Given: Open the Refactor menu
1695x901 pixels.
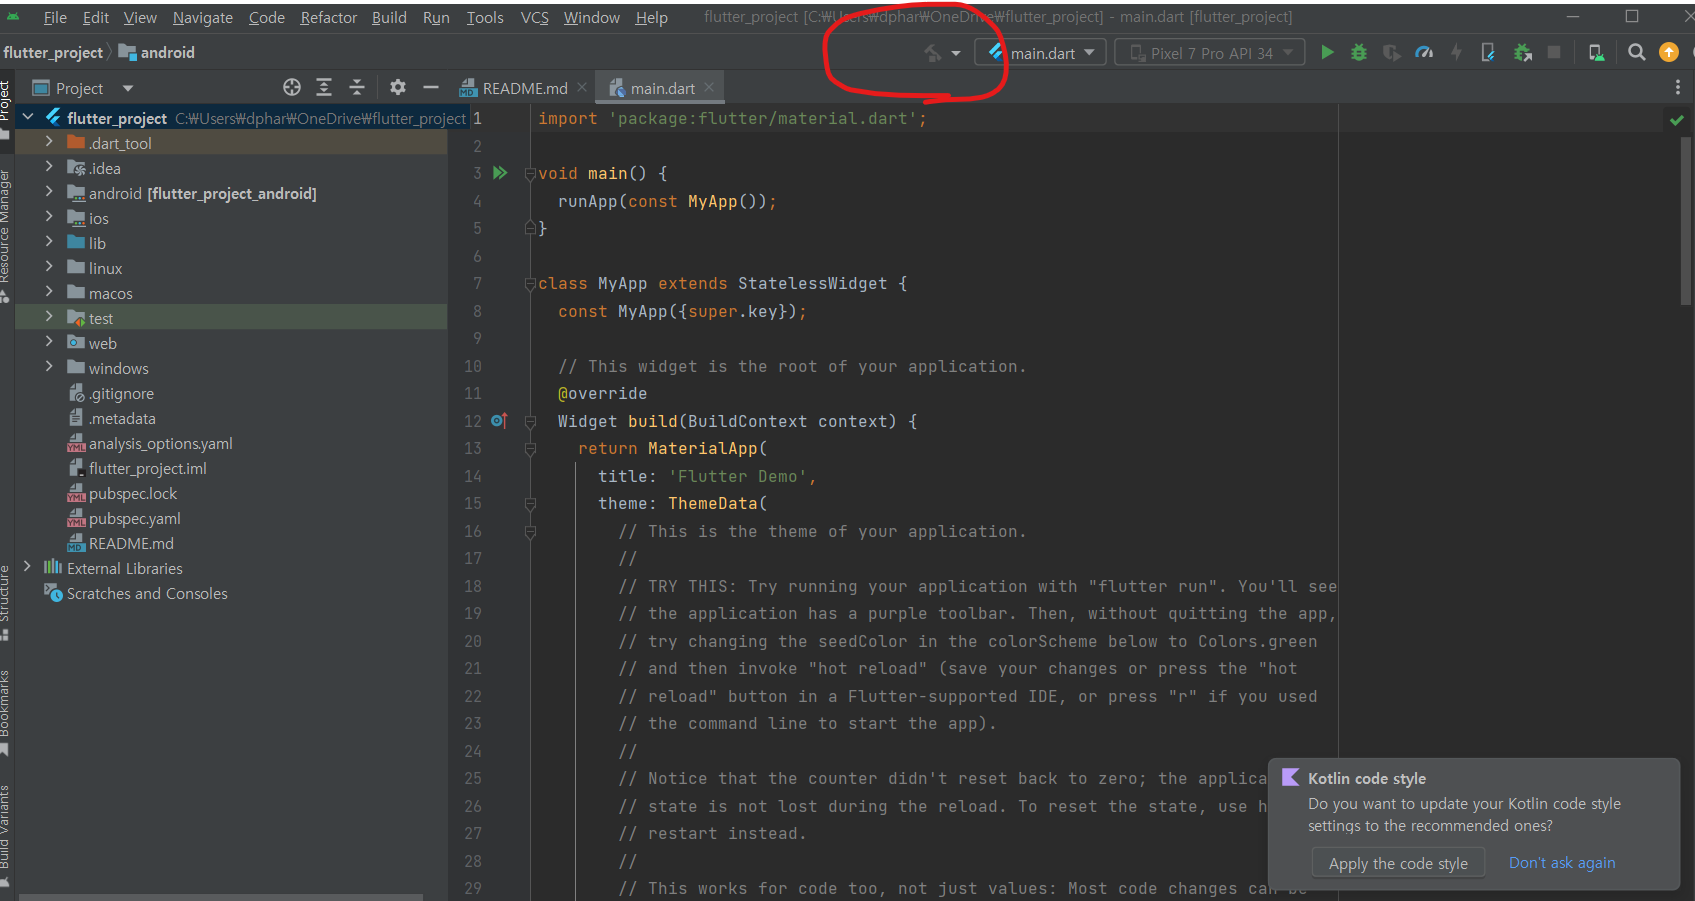Looking at the screenshot, I should pyautogui.click(x=328, y=18).
